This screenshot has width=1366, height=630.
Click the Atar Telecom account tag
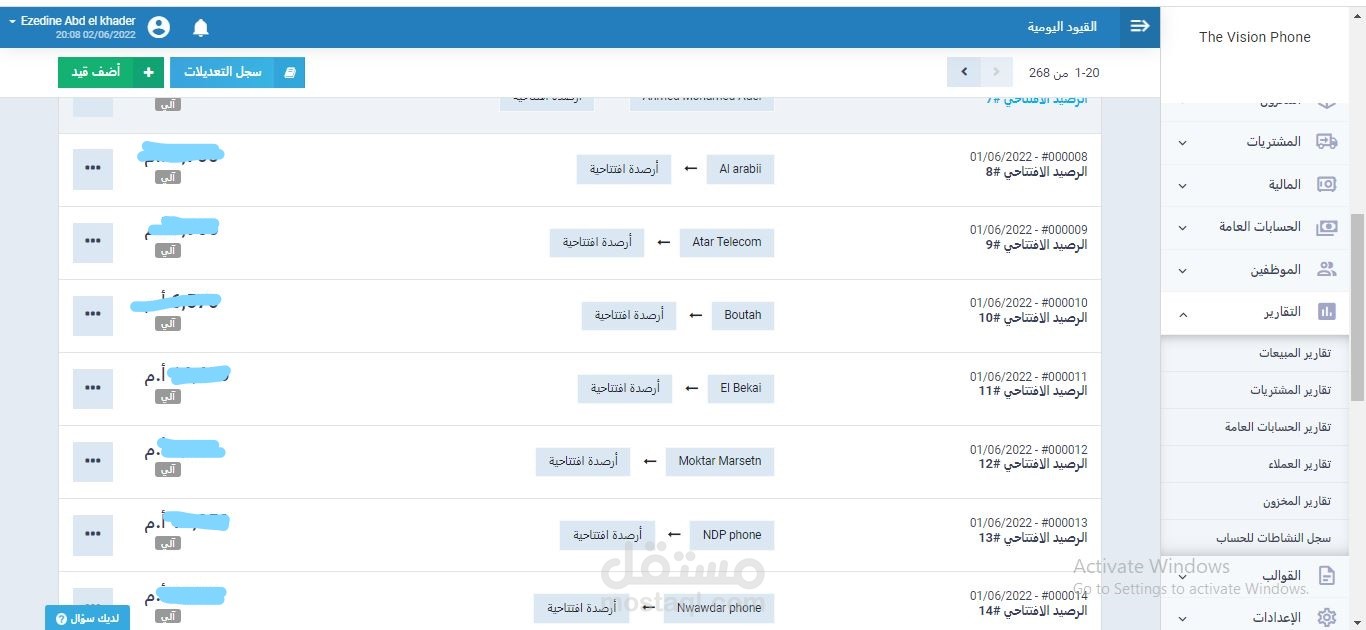pos(727,242)
